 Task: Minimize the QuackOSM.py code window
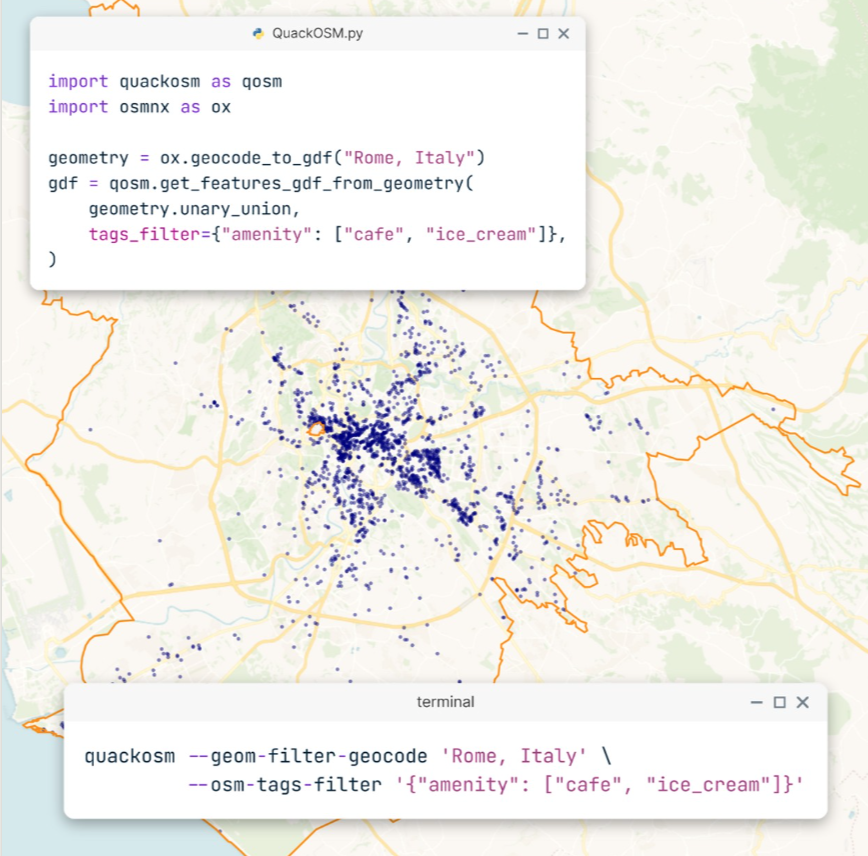pos(522,33)
